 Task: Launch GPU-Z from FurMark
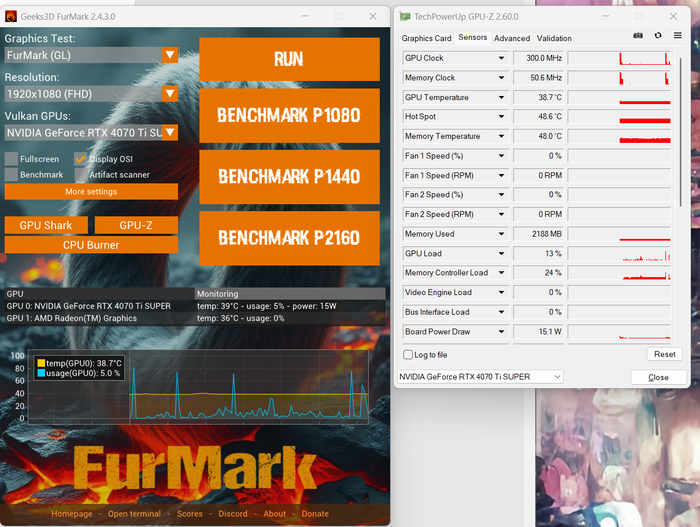coord(136,226)
